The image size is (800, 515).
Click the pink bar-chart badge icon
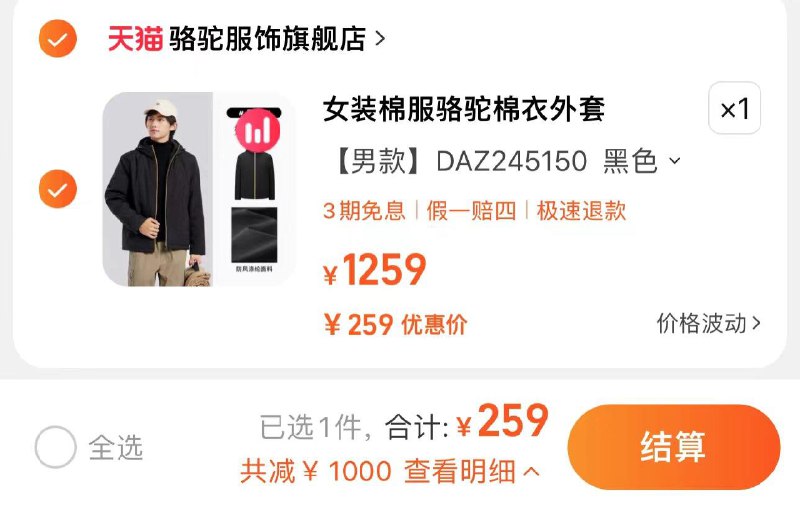(x=258, y=130)
